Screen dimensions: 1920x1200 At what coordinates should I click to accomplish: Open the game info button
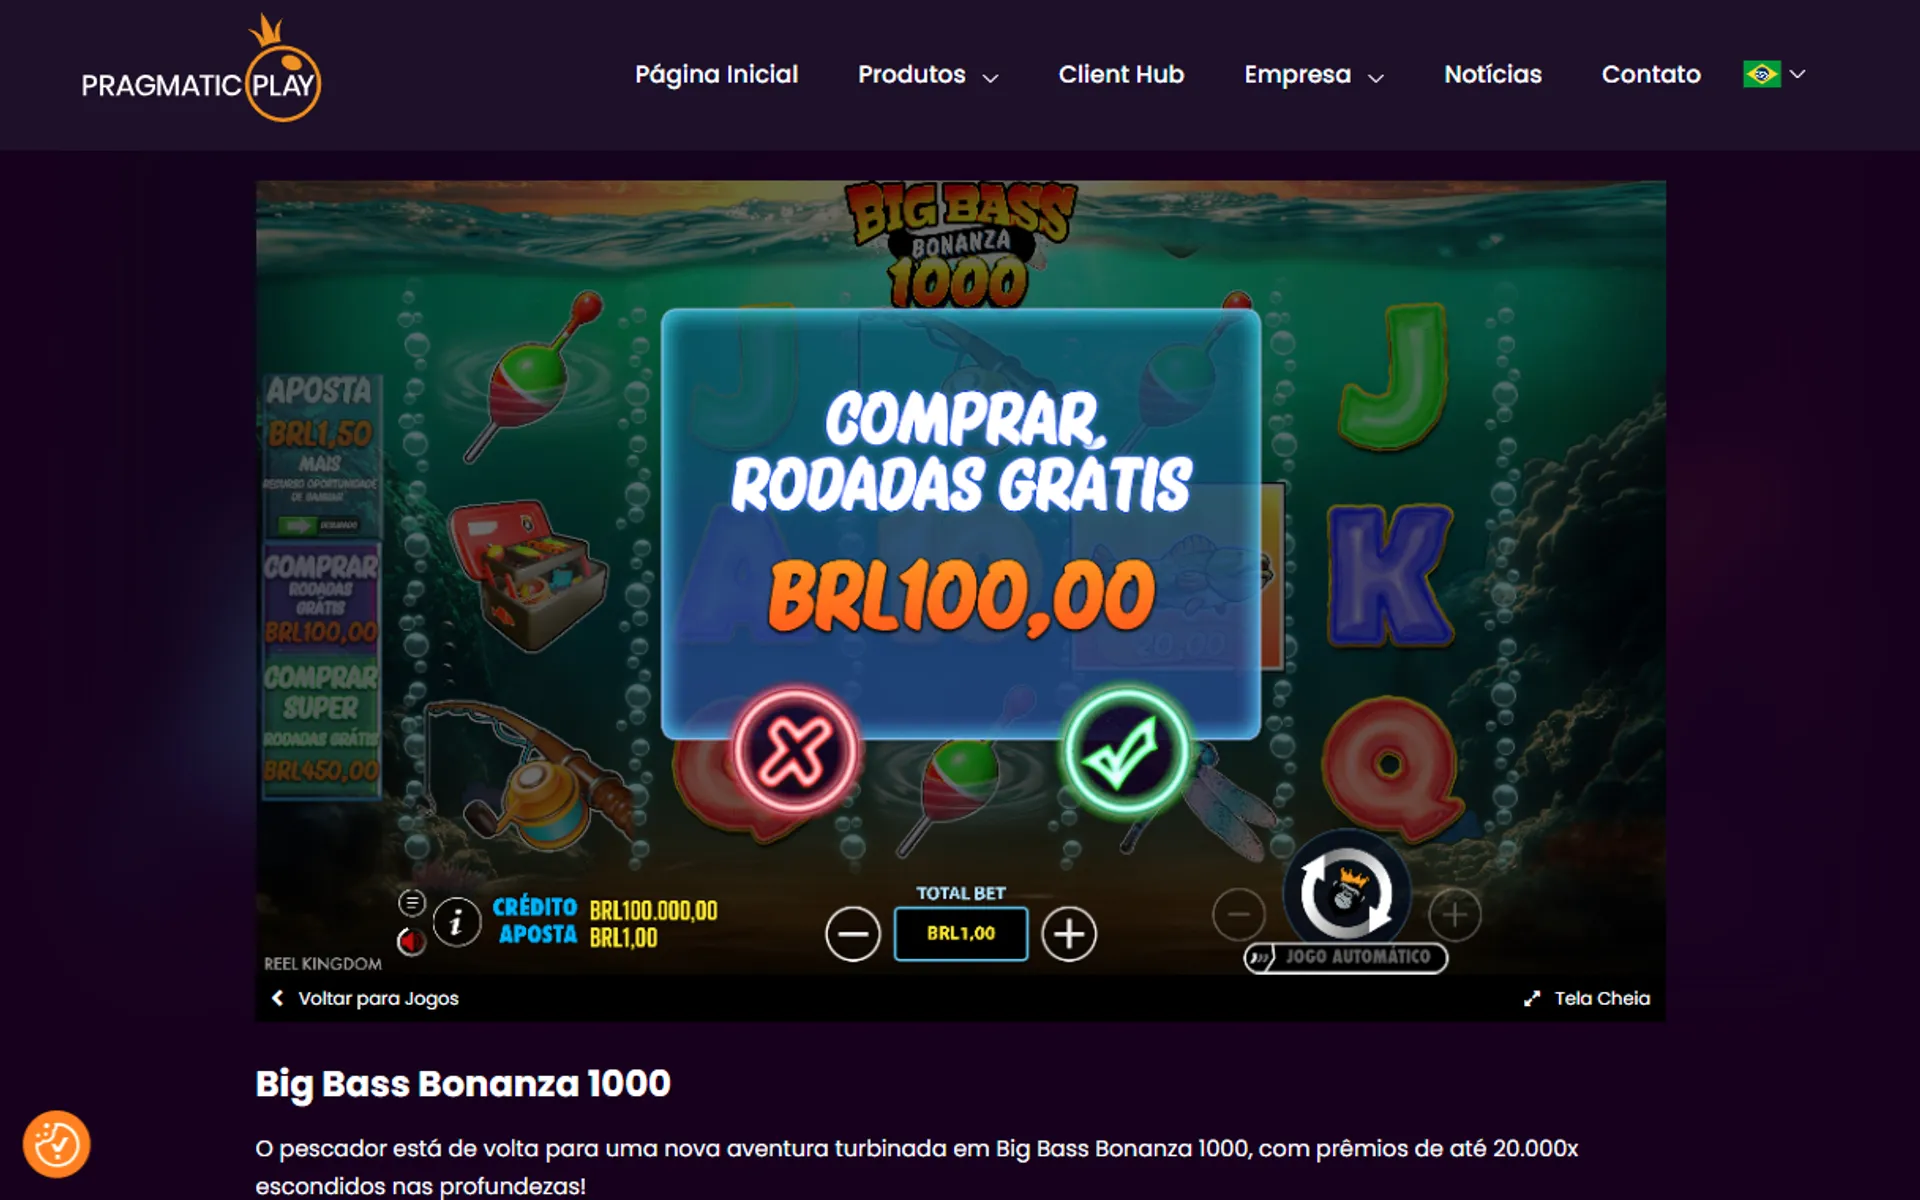457,923
